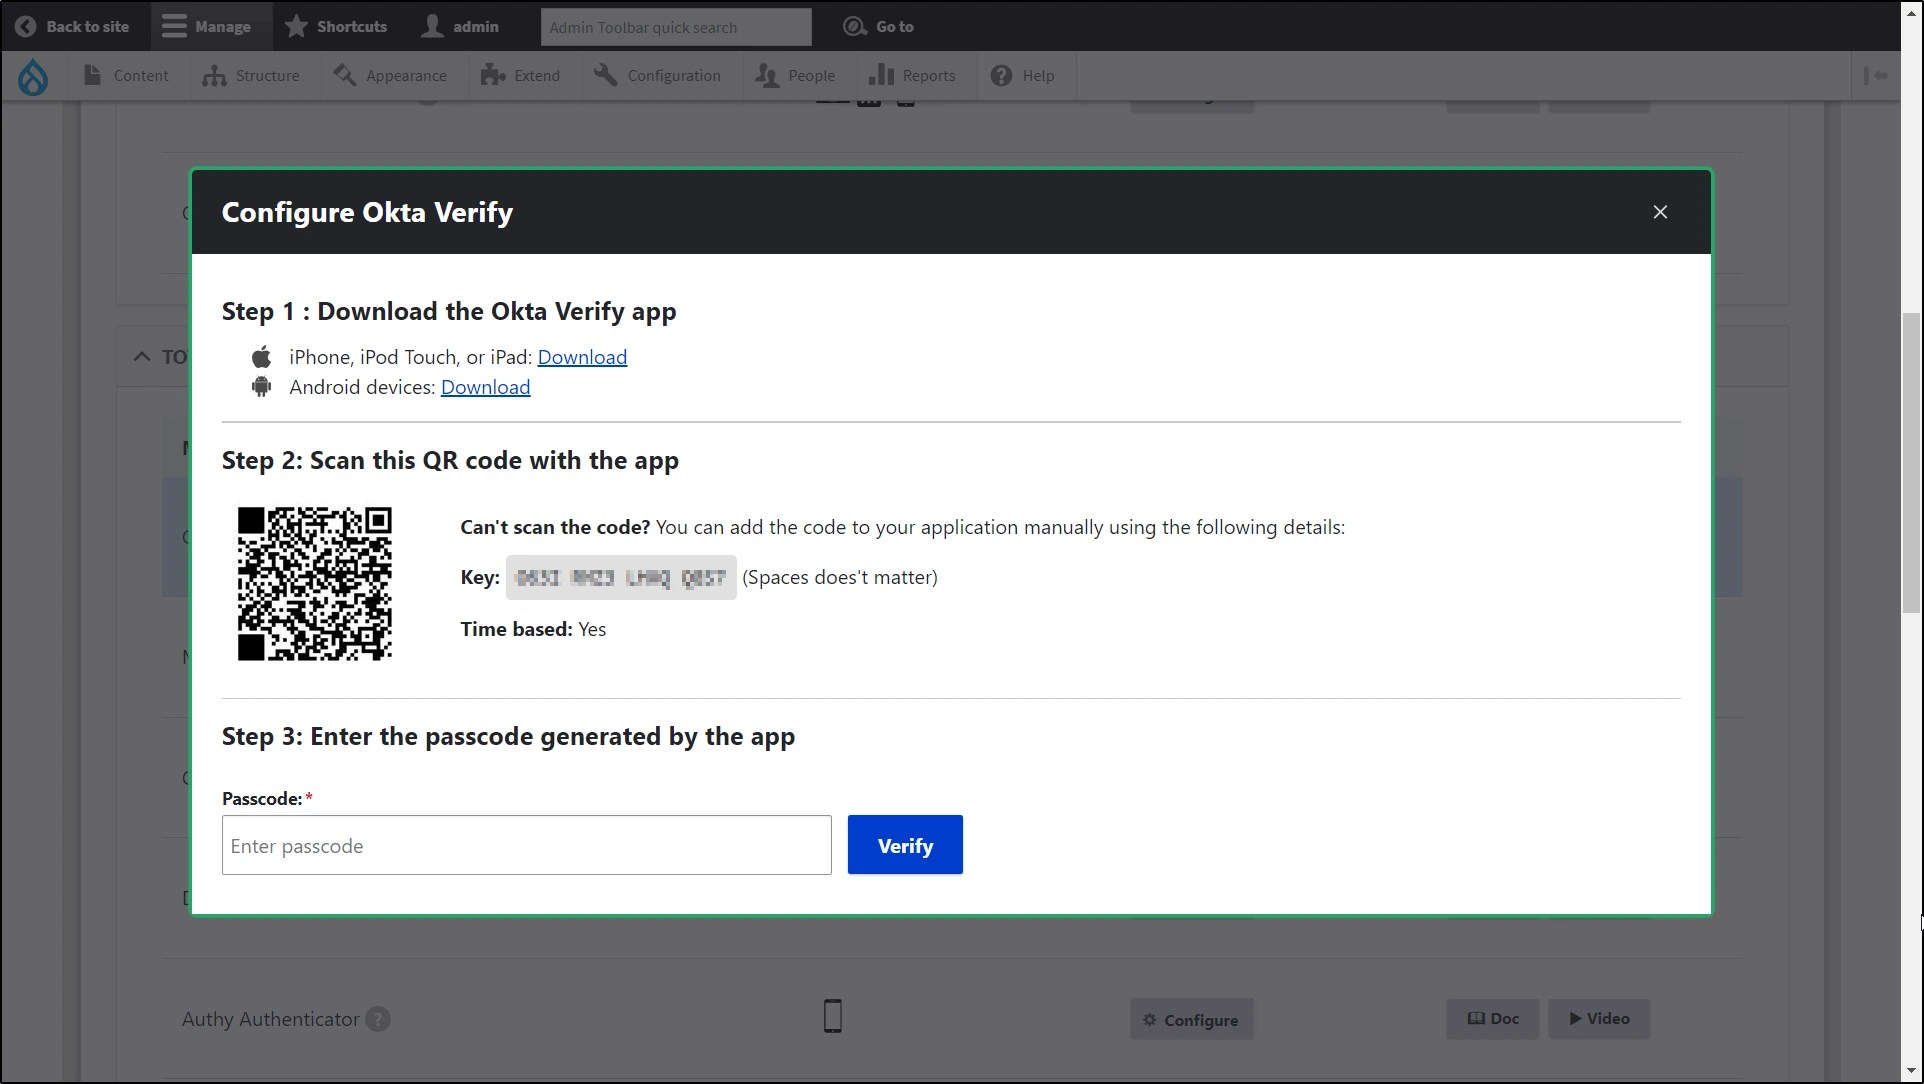Click the Drupal logo home icon
1924x1084 pixels.
coord(33,76)
